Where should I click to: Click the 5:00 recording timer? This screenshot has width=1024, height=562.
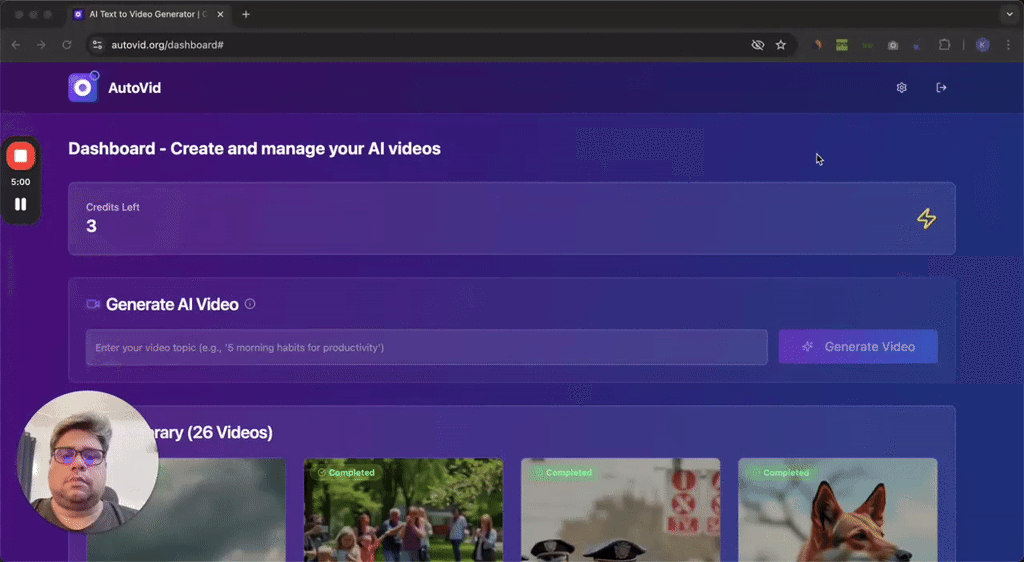pos(21,182)
